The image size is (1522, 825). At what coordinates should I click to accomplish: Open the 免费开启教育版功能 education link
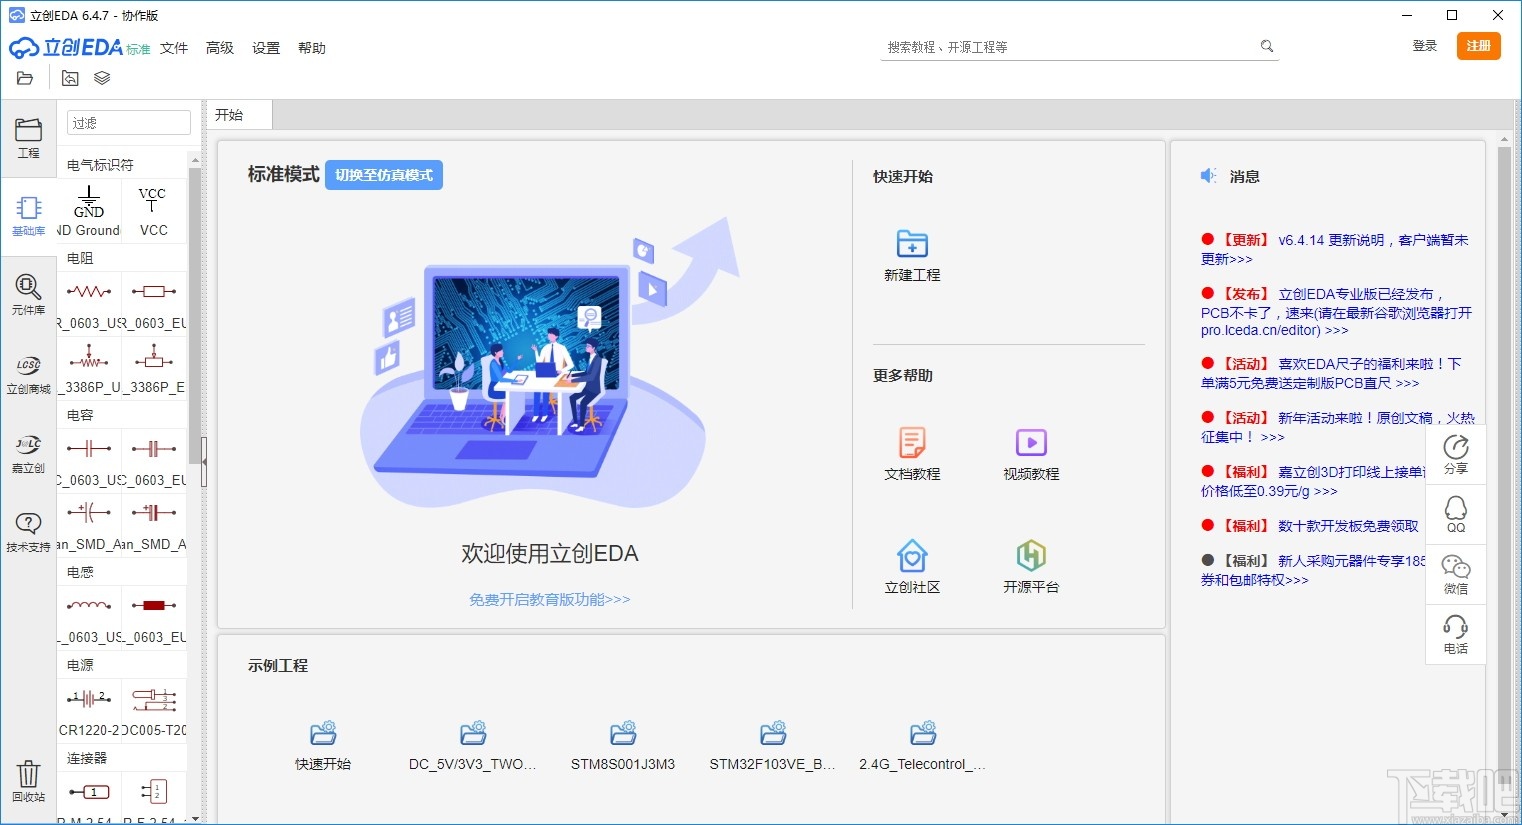(551, 599)
